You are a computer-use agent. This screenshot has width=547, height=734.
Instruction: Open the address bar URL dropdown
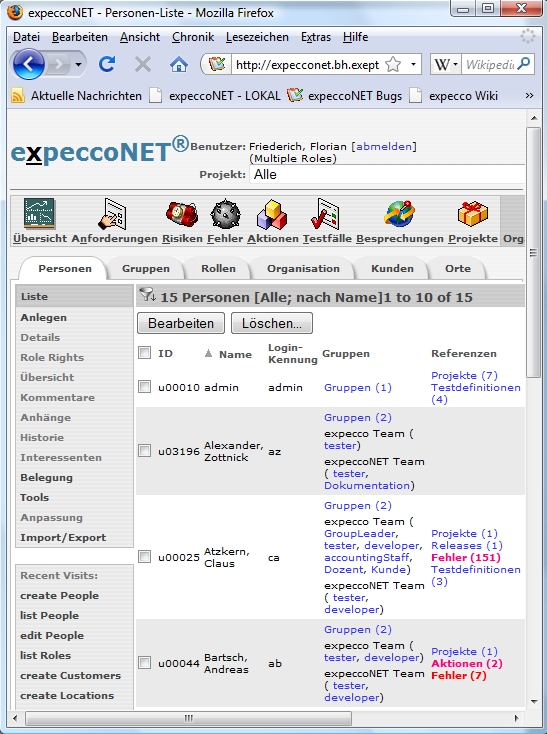pos(413,64)
